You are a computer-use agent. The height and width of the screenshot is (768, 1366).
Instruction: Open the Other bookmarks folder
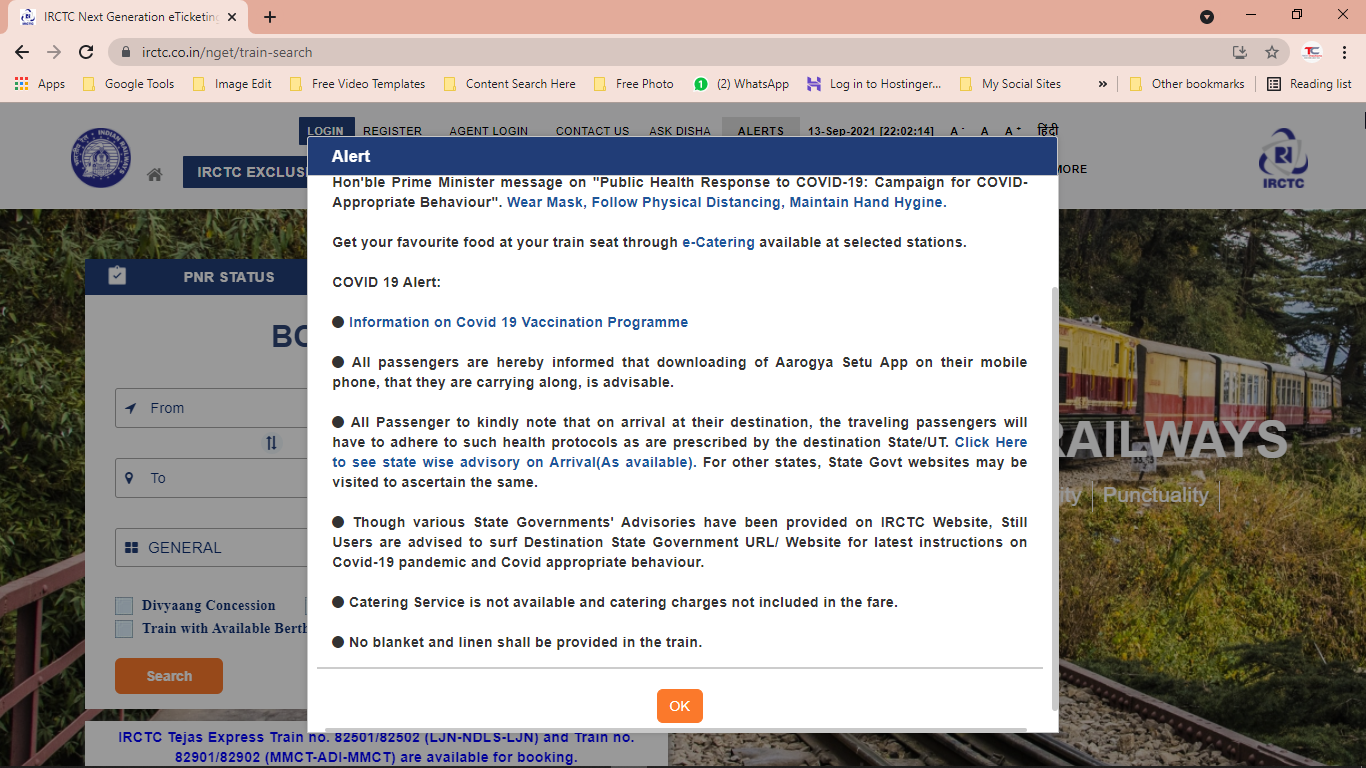[1187, 84]
